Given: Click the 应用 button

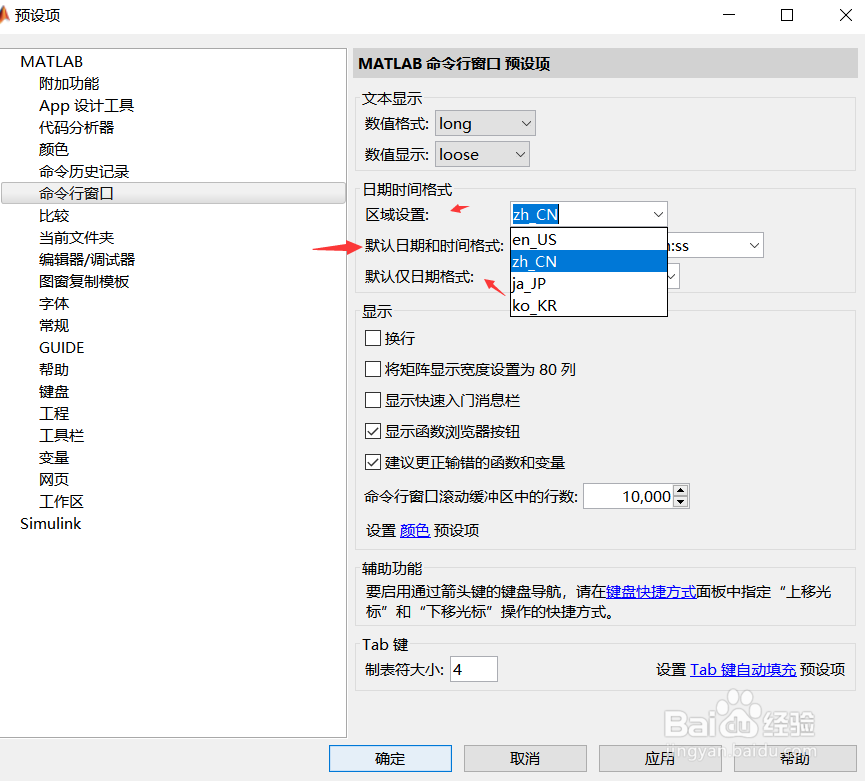Looking at the screenshot, I should pyautogui.click(x=660, y=758).
